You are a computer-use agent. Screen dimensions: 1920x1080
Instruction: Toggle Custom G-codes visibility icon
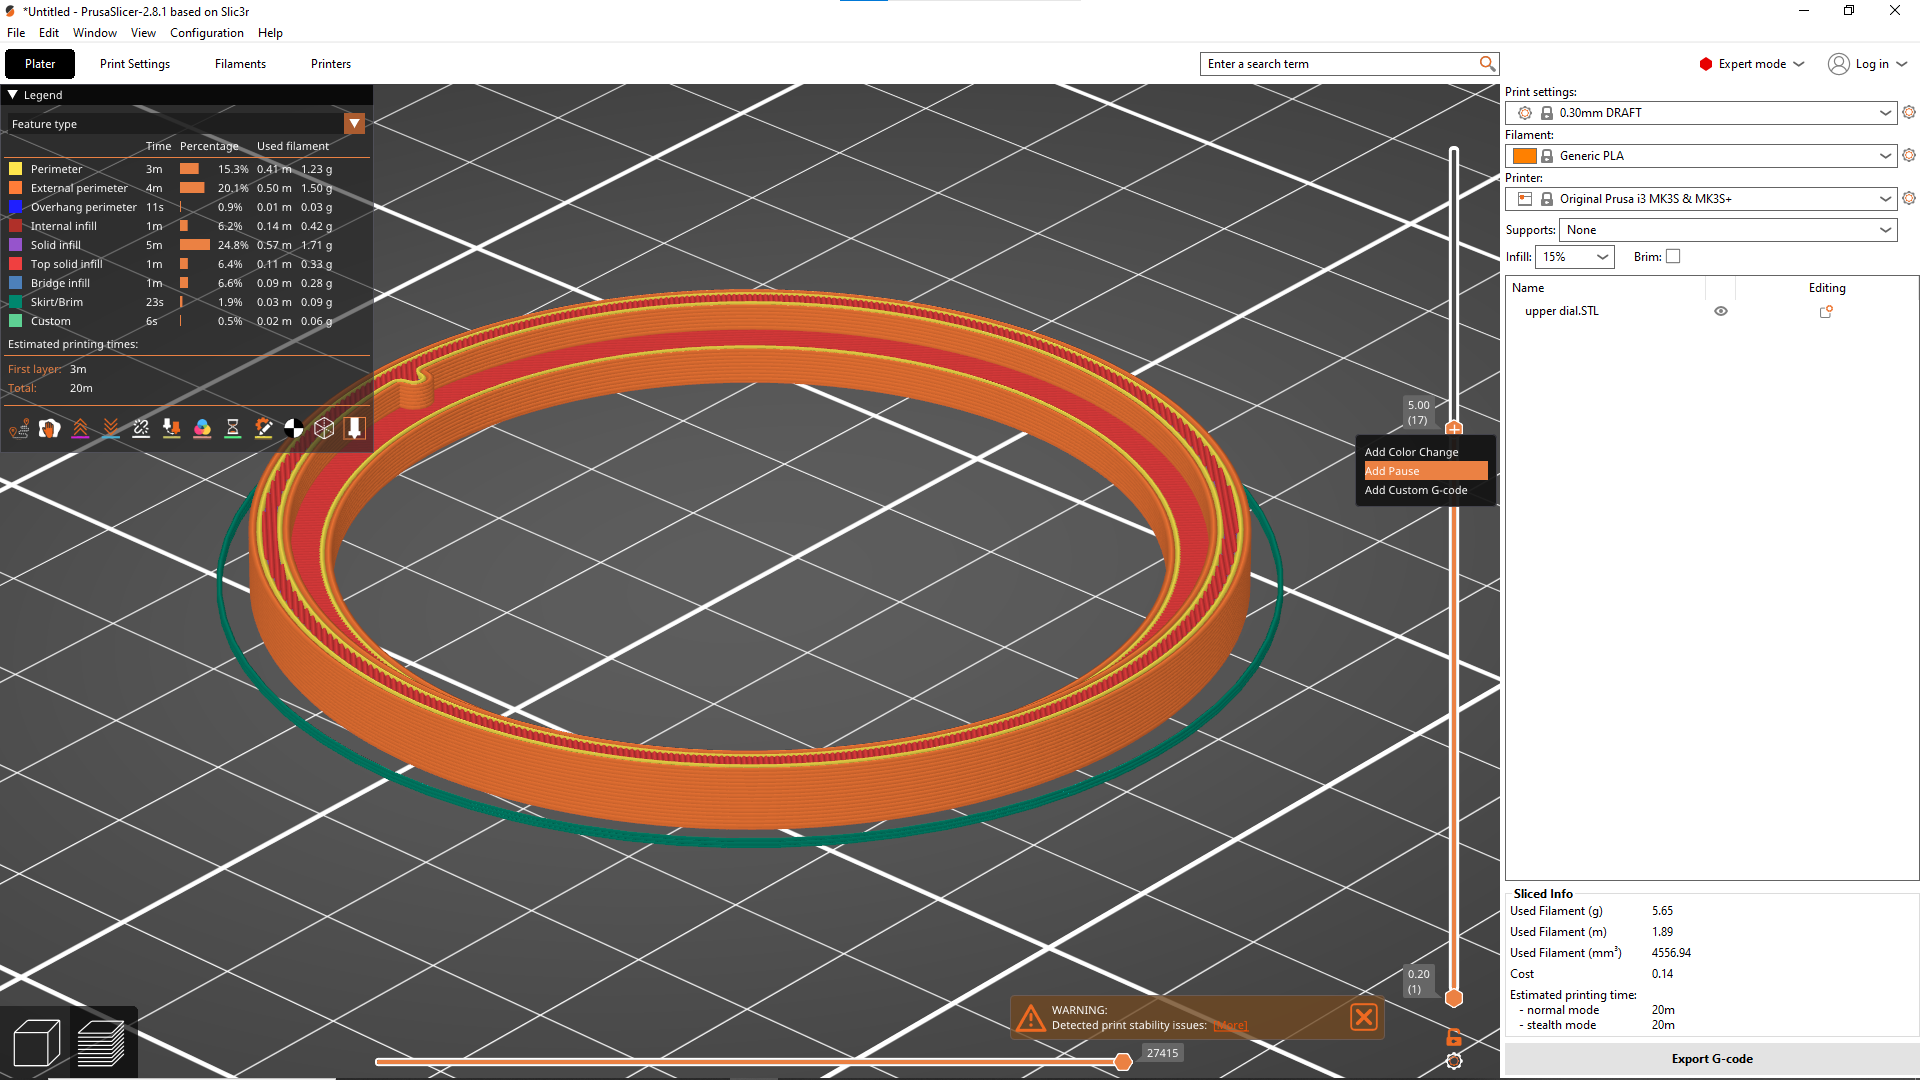point(263,428)
